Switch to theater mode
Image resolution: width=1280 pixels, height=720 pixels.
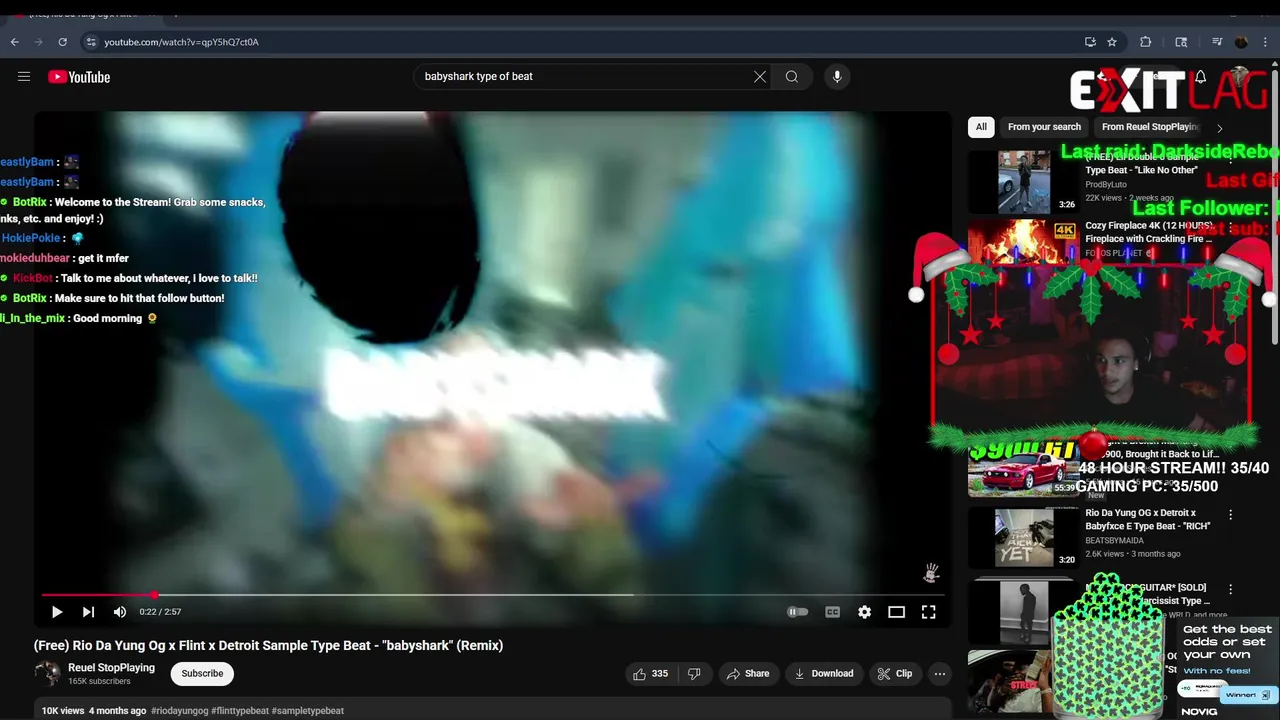(896, 612)
